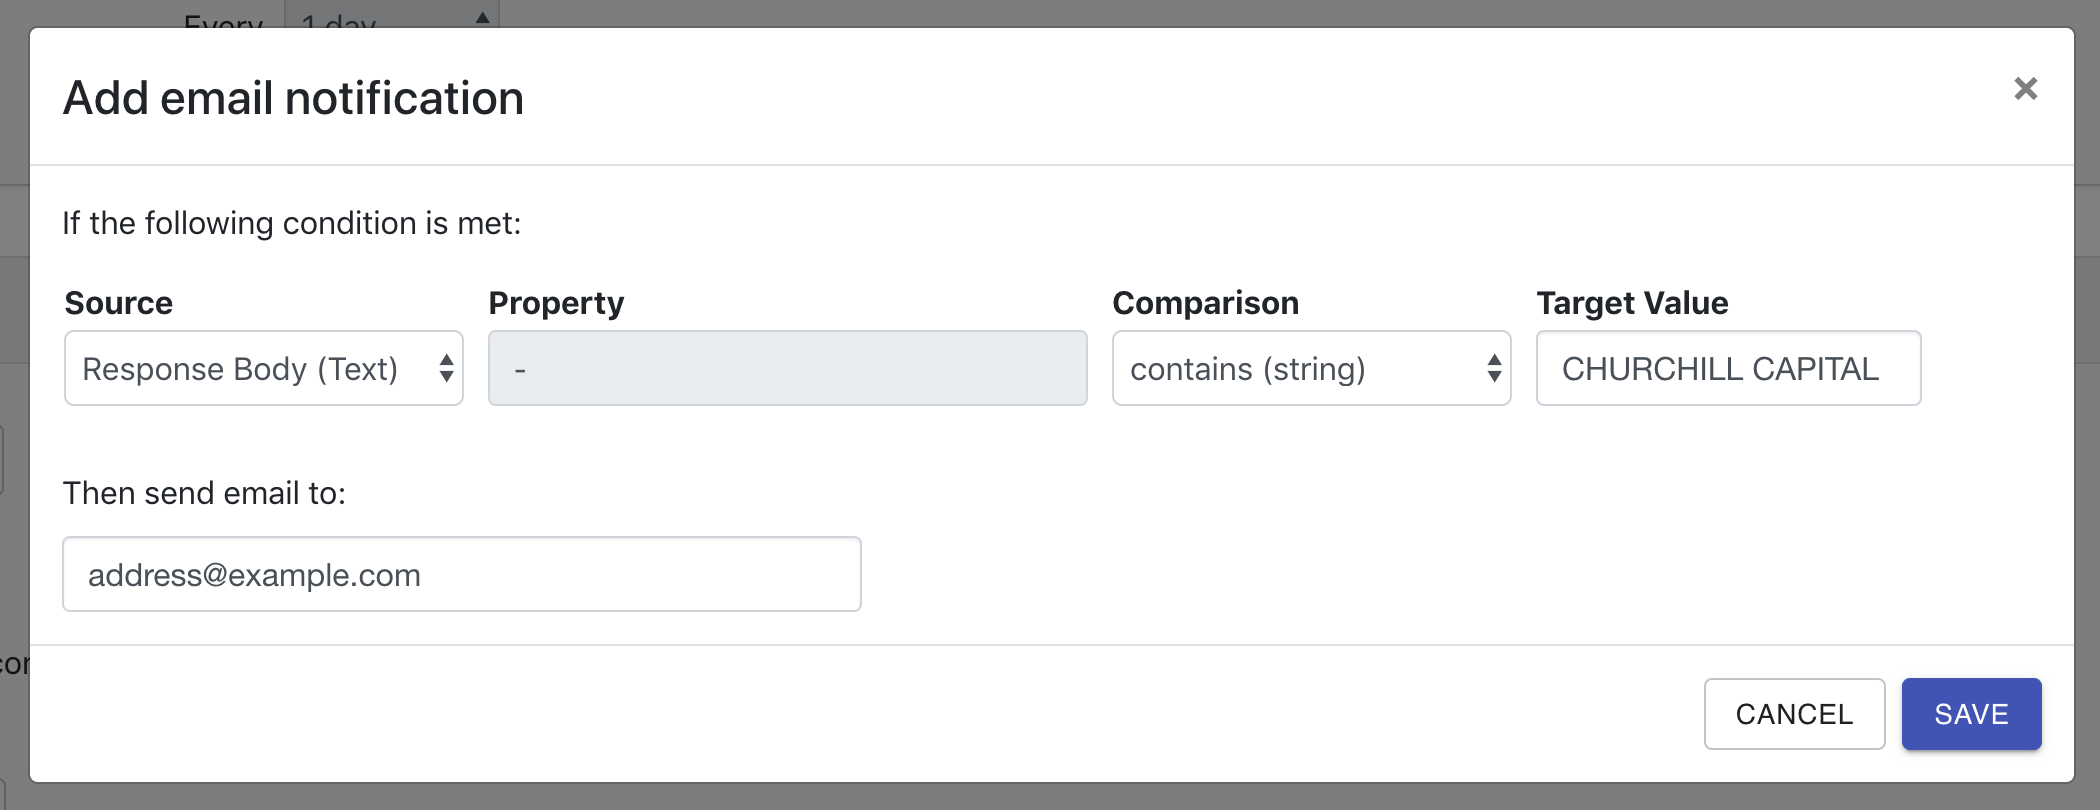Click the 'Add email notification' dialog title
This screenshot has width=2100, height=810.
pyautogui.click(x=293, y=99)
